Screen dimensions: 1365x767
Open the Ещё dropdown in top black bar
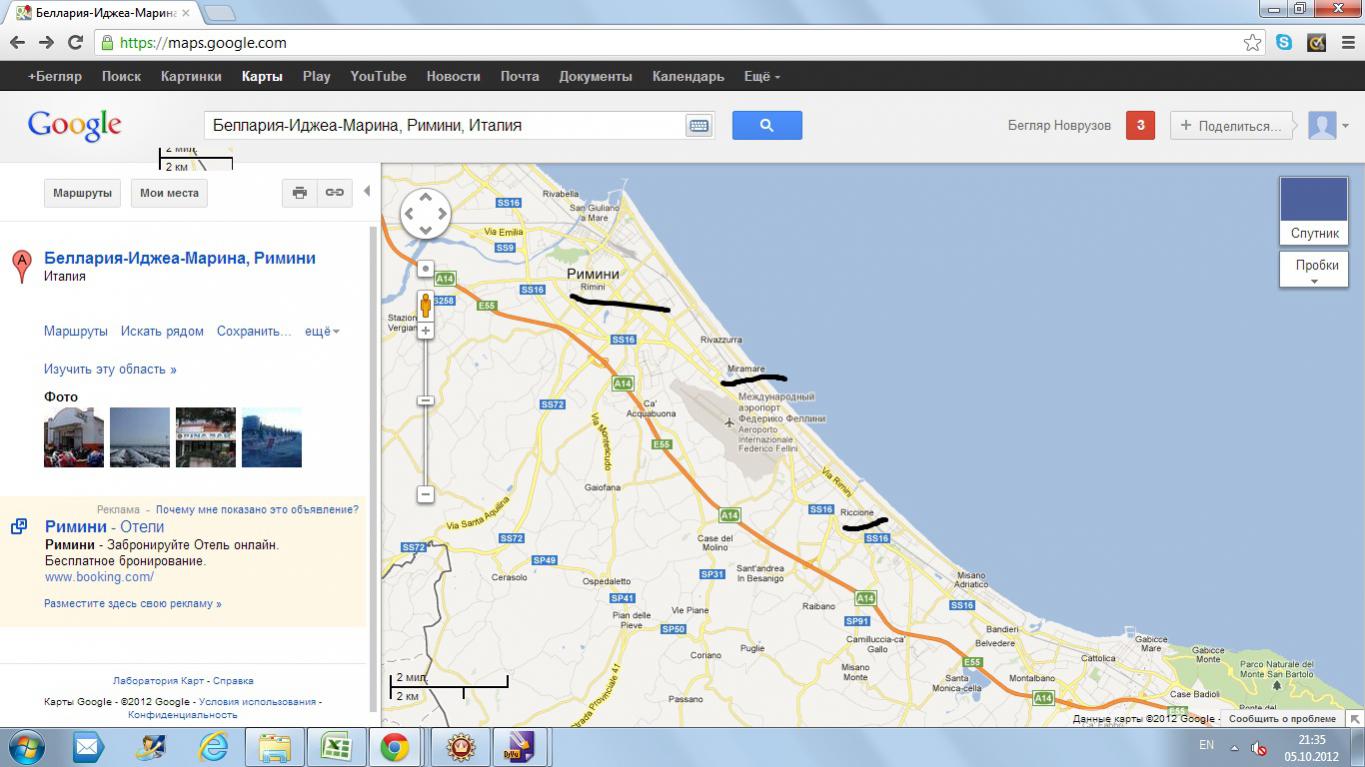coord(761,76)
